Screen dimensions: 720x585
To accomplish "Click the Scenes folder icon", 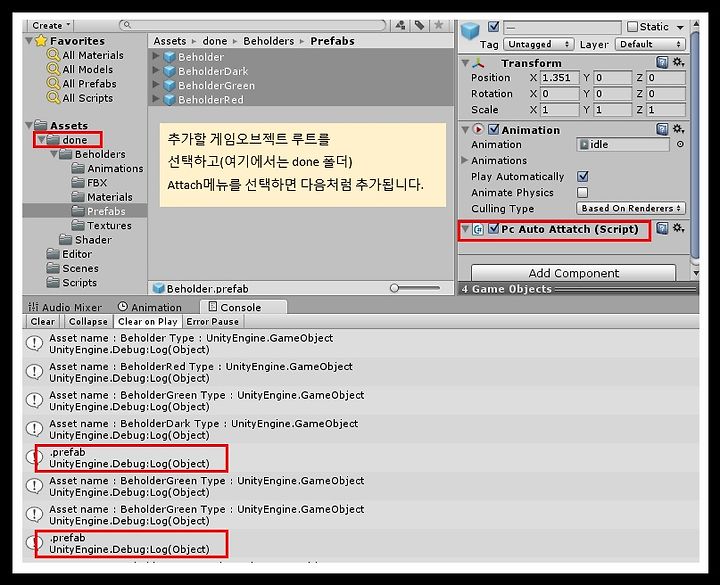I will 53,268.
